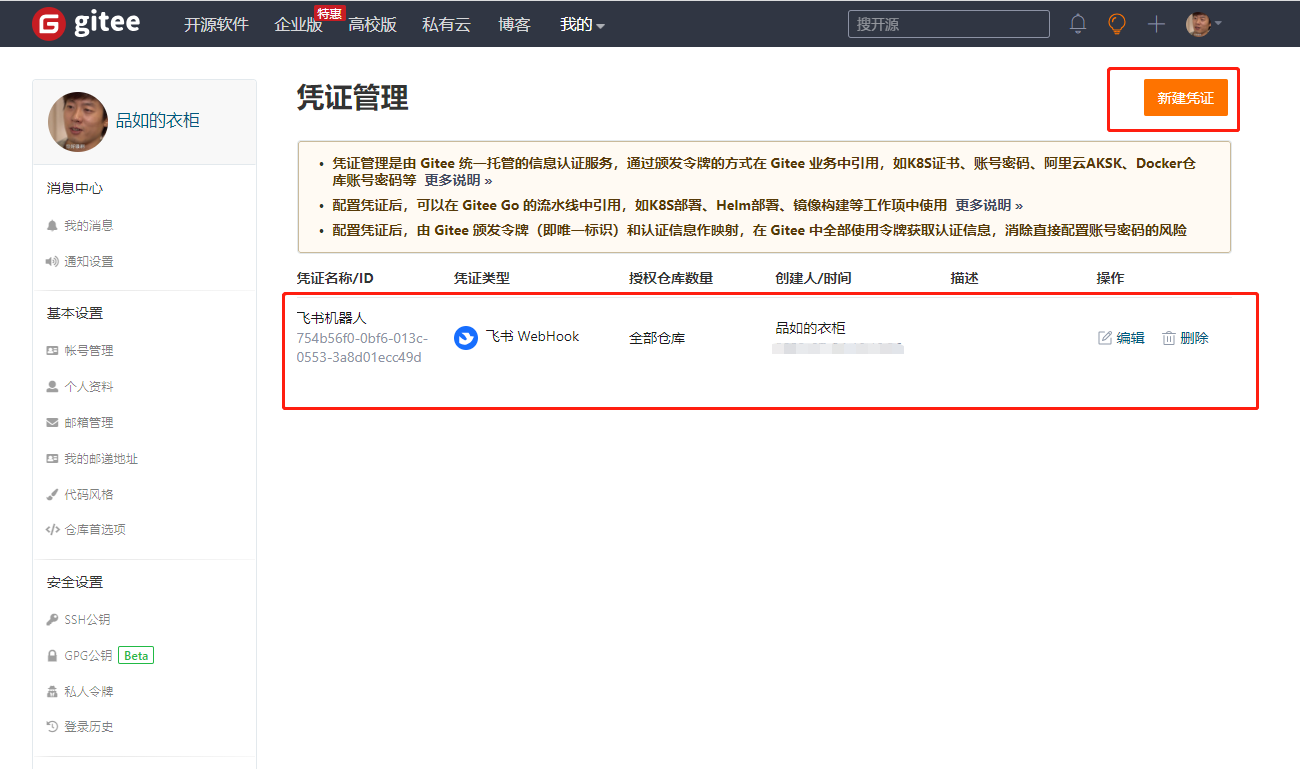The image size is (1300, 769).
Task: Open 代码风格 in sidebar
Action: pyautogui.click(x=89, y=495)
